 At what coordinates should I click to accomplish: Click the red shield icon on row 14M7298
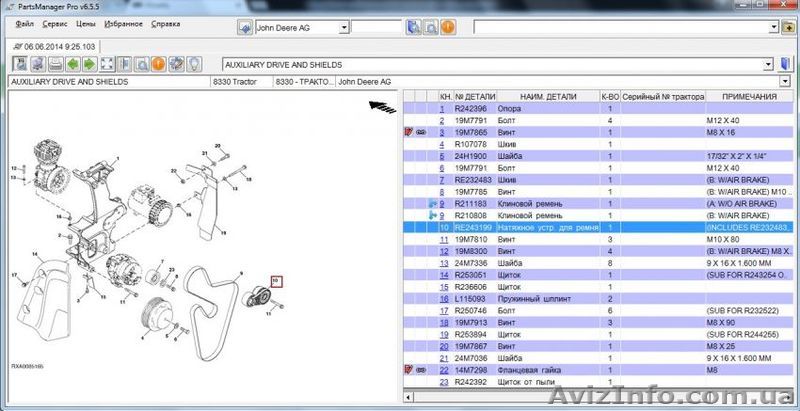tap(407, 369)
